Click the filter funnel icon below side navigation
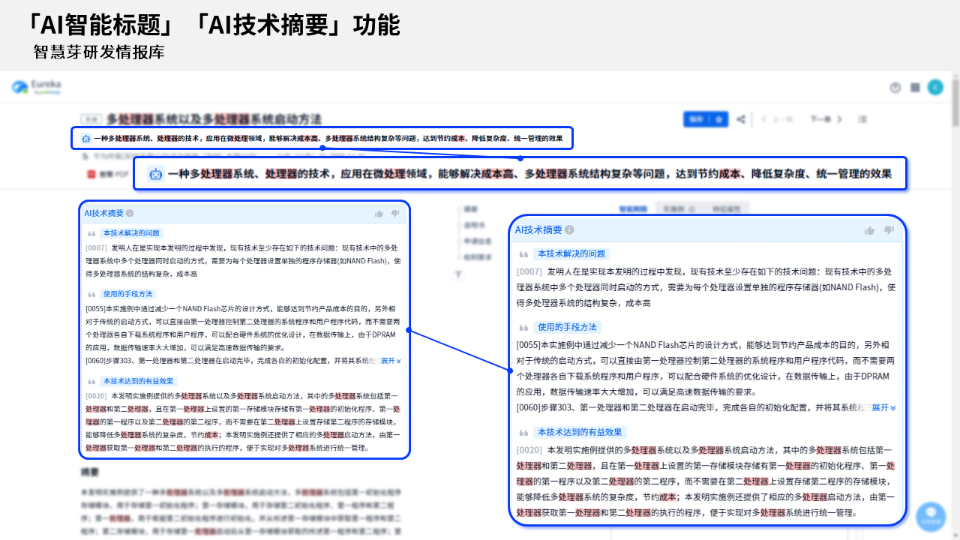Viewport: 960px width, 540px height. [x=458, y=275]
